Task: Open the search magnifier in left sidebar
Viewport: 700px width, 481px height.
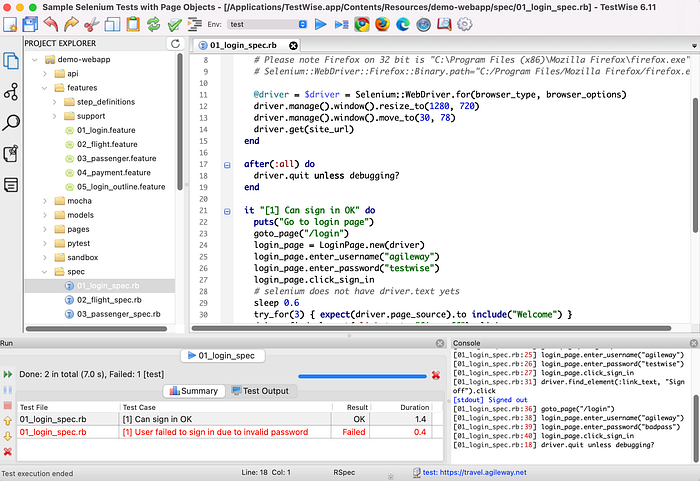Action: (11, 123)
